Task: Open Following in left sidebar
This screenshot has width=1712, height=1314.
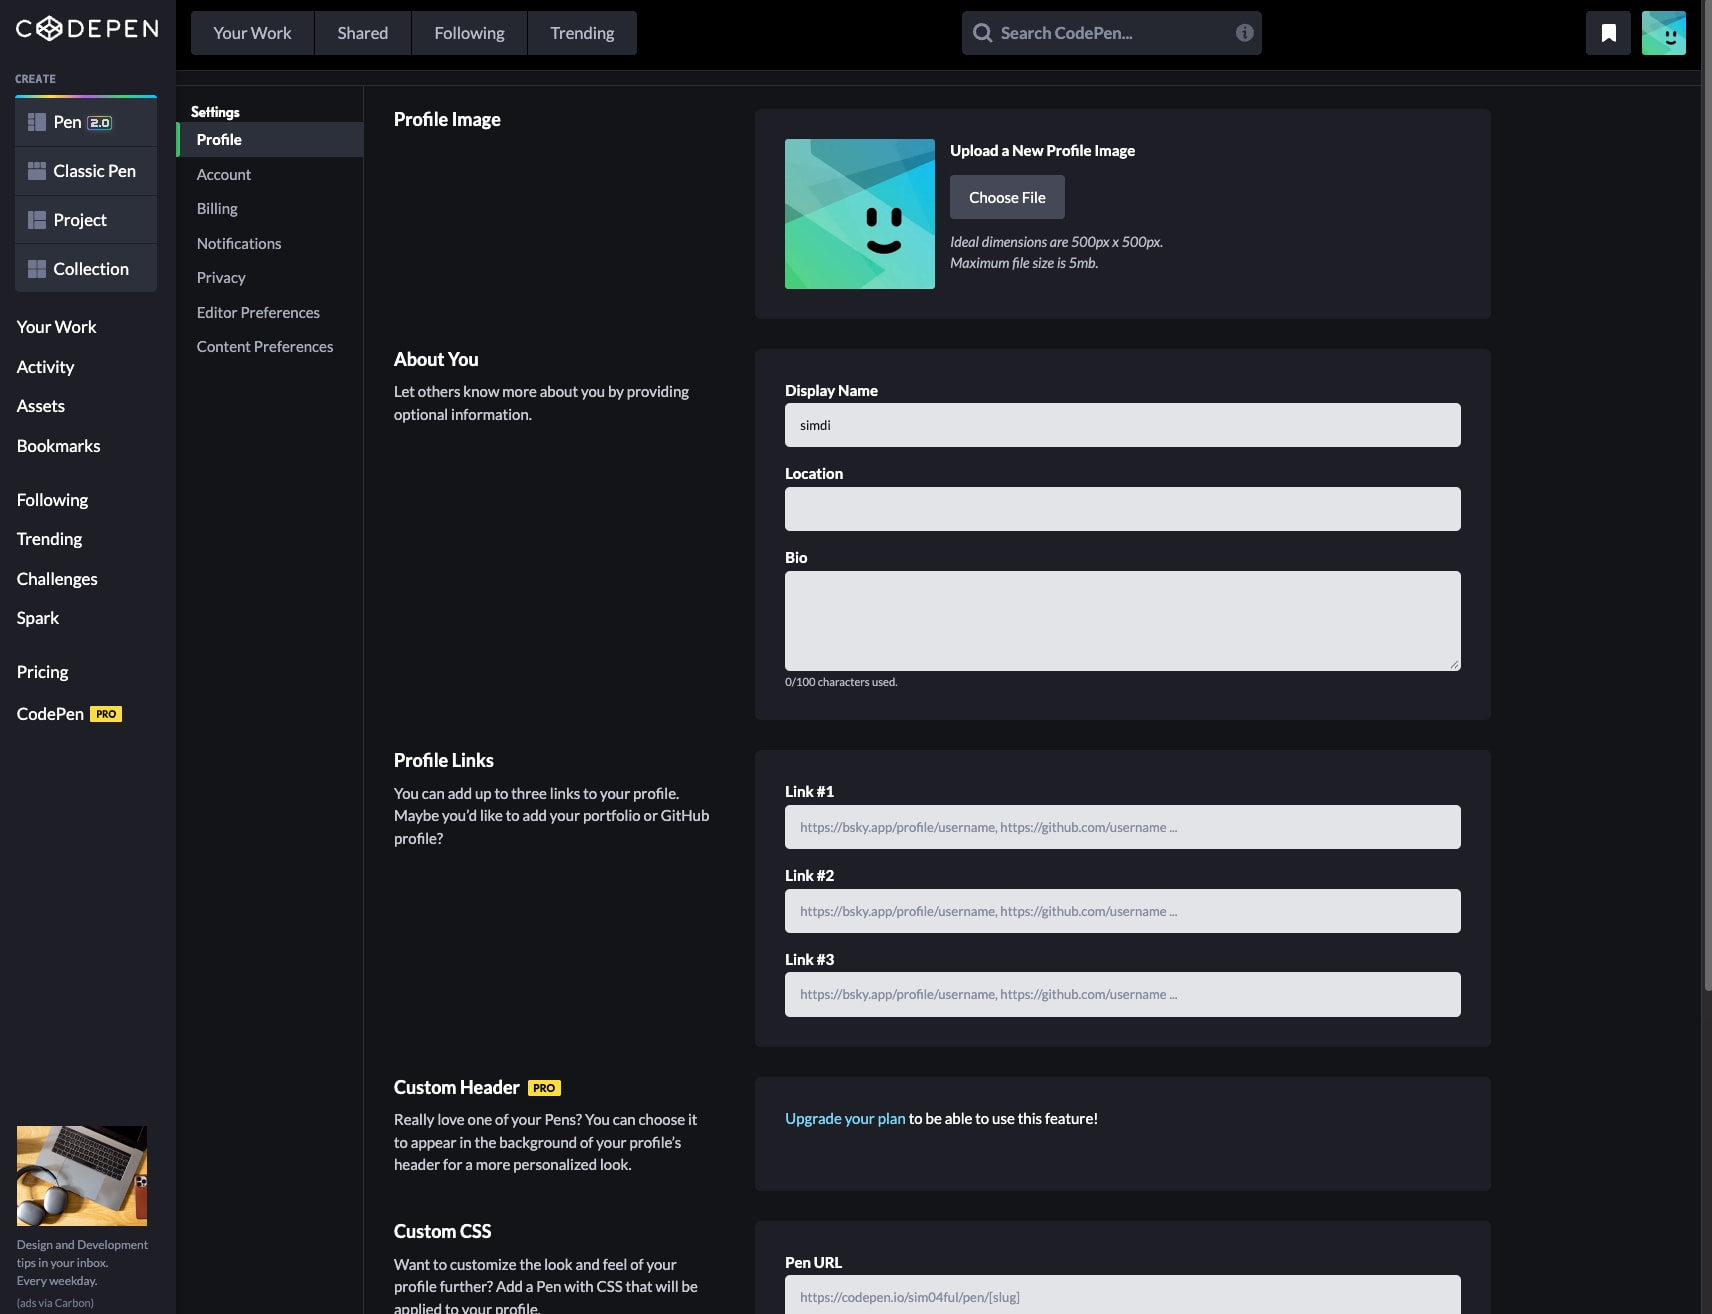Action: click(52, 500)
